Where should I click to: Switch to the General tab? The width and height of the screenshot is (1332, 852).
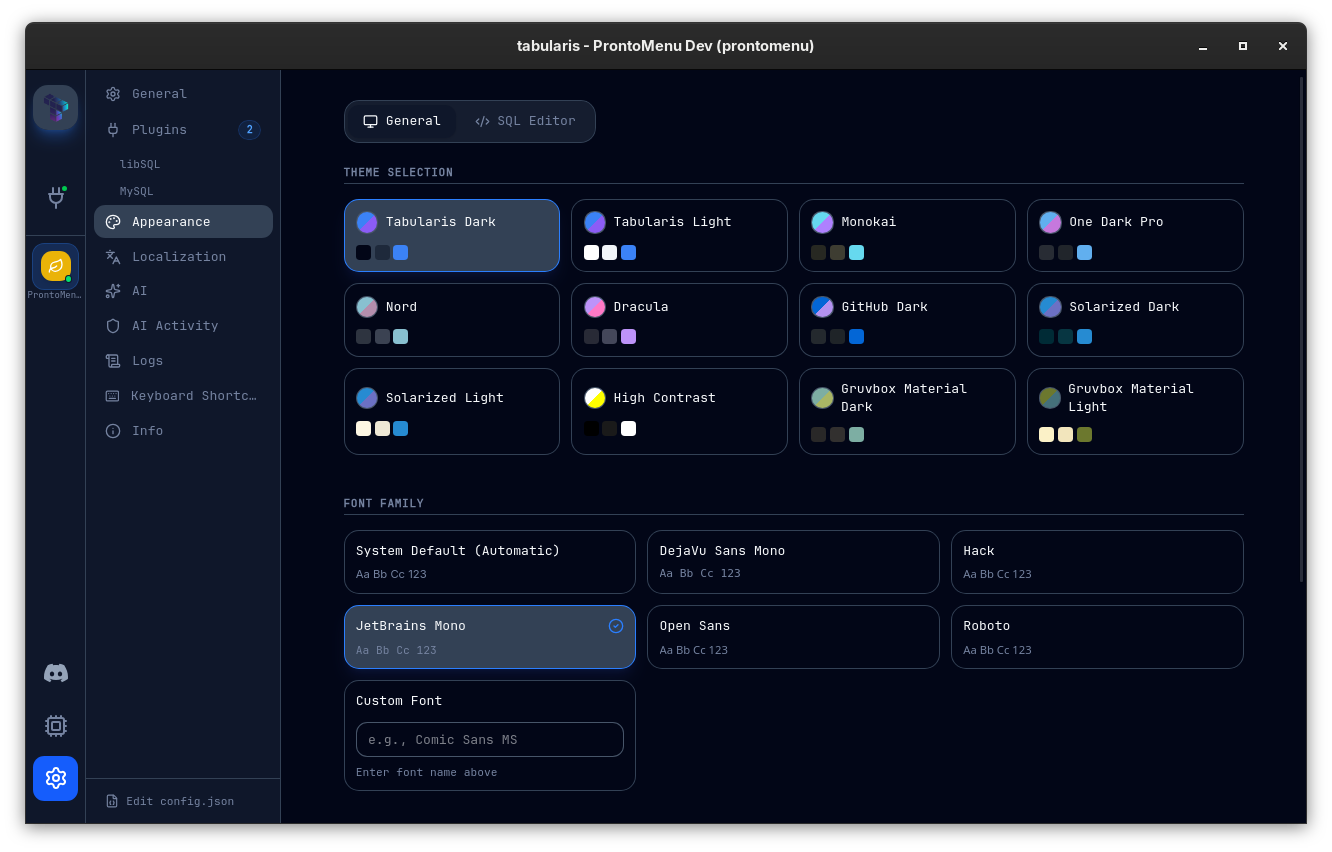pyautogui.click(x=401, y=121)
